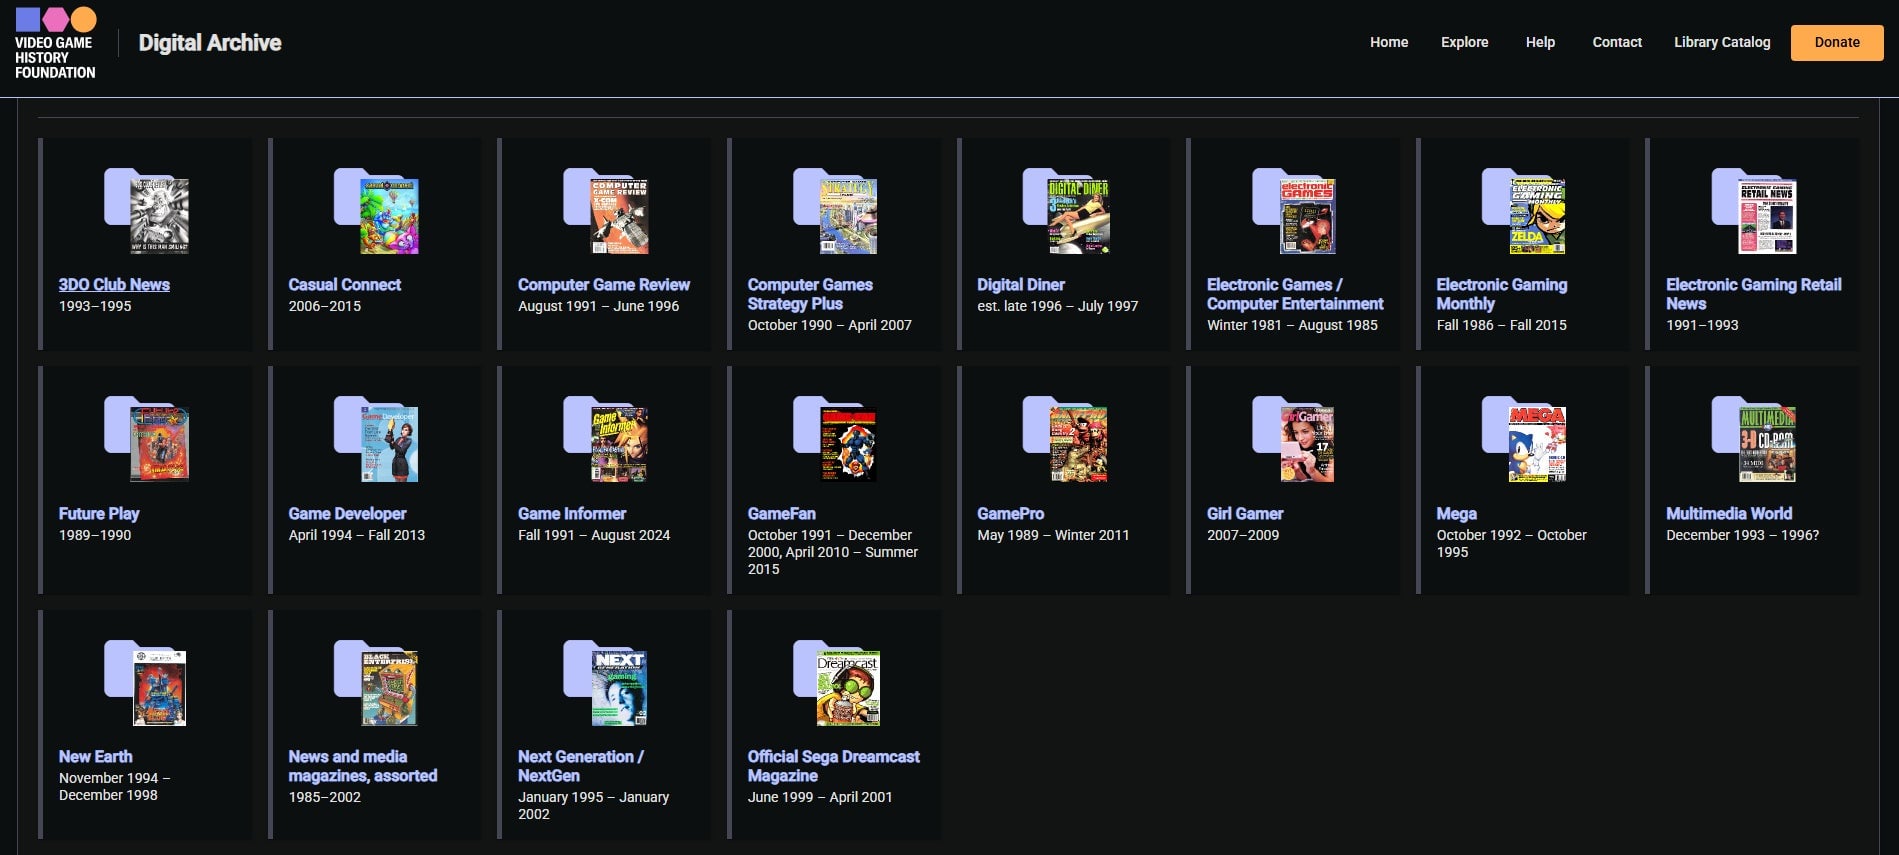Click the Mega magazine folder icon

1525,440
